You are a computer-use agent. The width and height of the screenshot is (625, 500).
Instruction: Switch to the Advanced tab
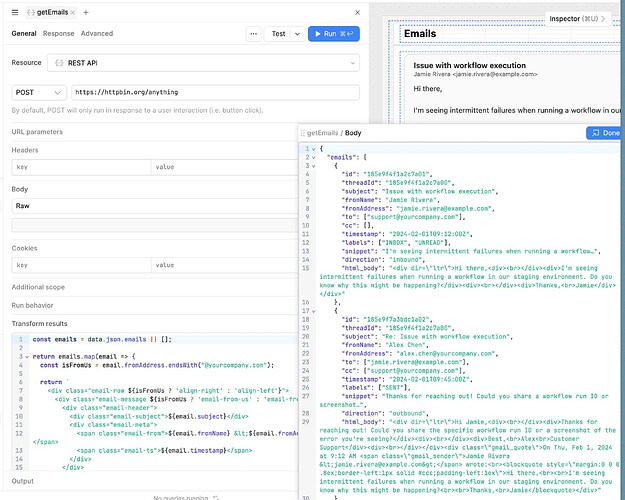pyautogui.click(x=97, y=33)
